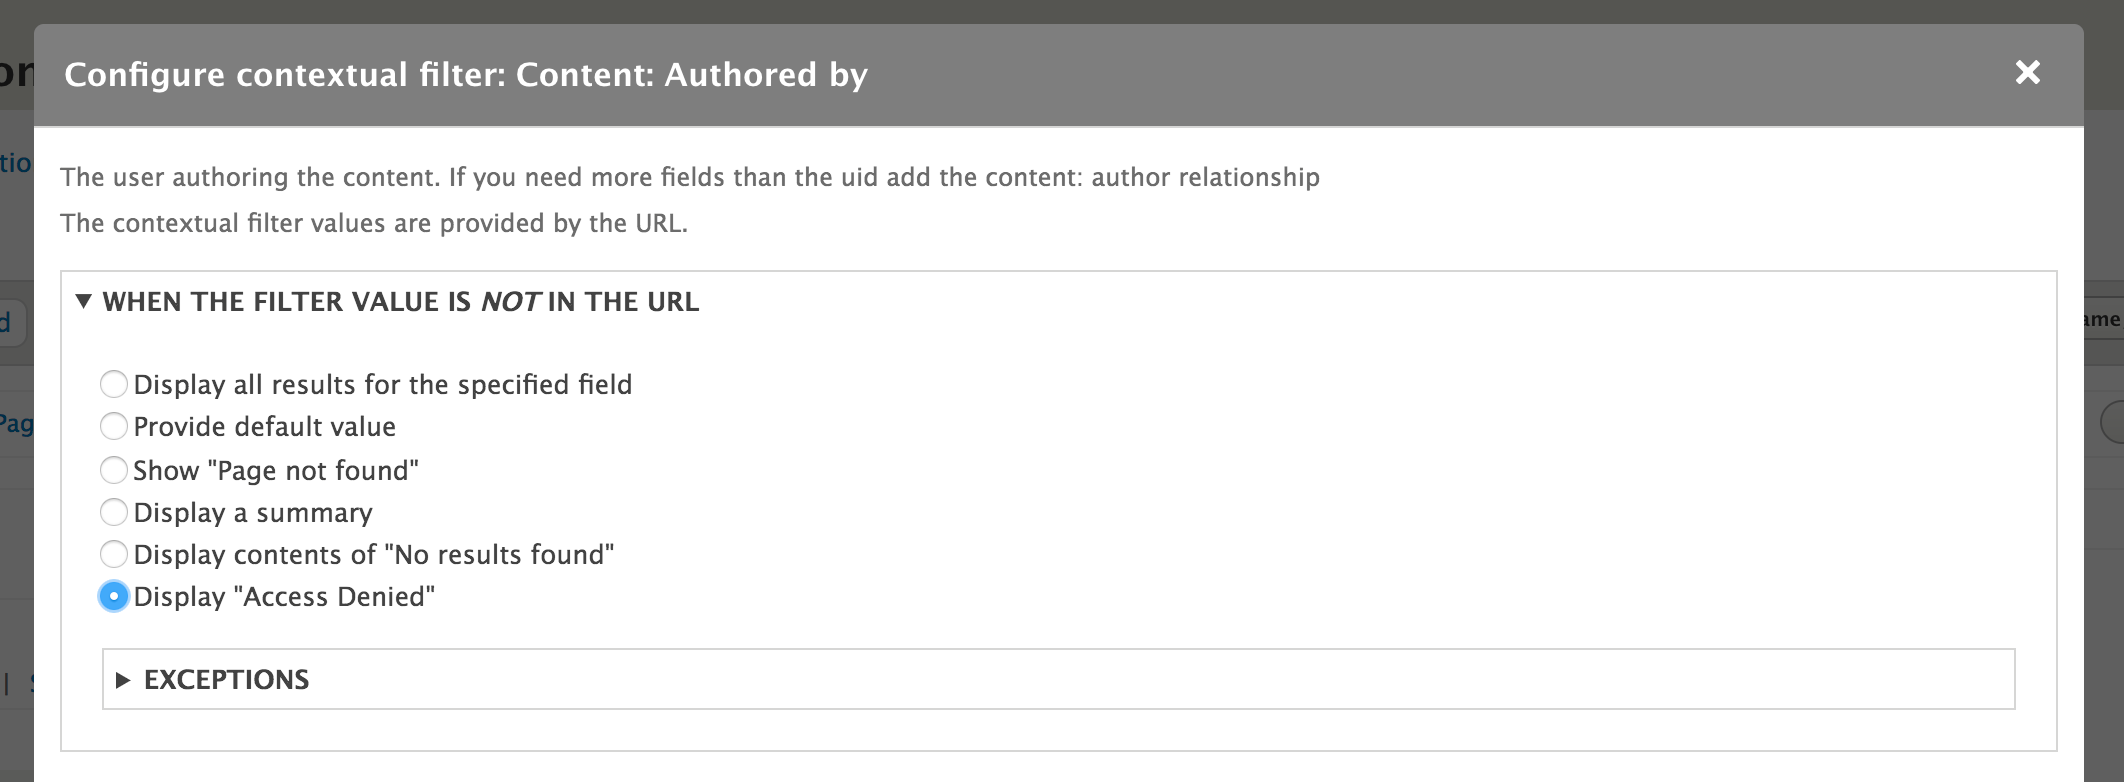Viewport: 2124px width, 782px height.
Task: Click the "Provide default value" label text
Action: coord(264,427)
